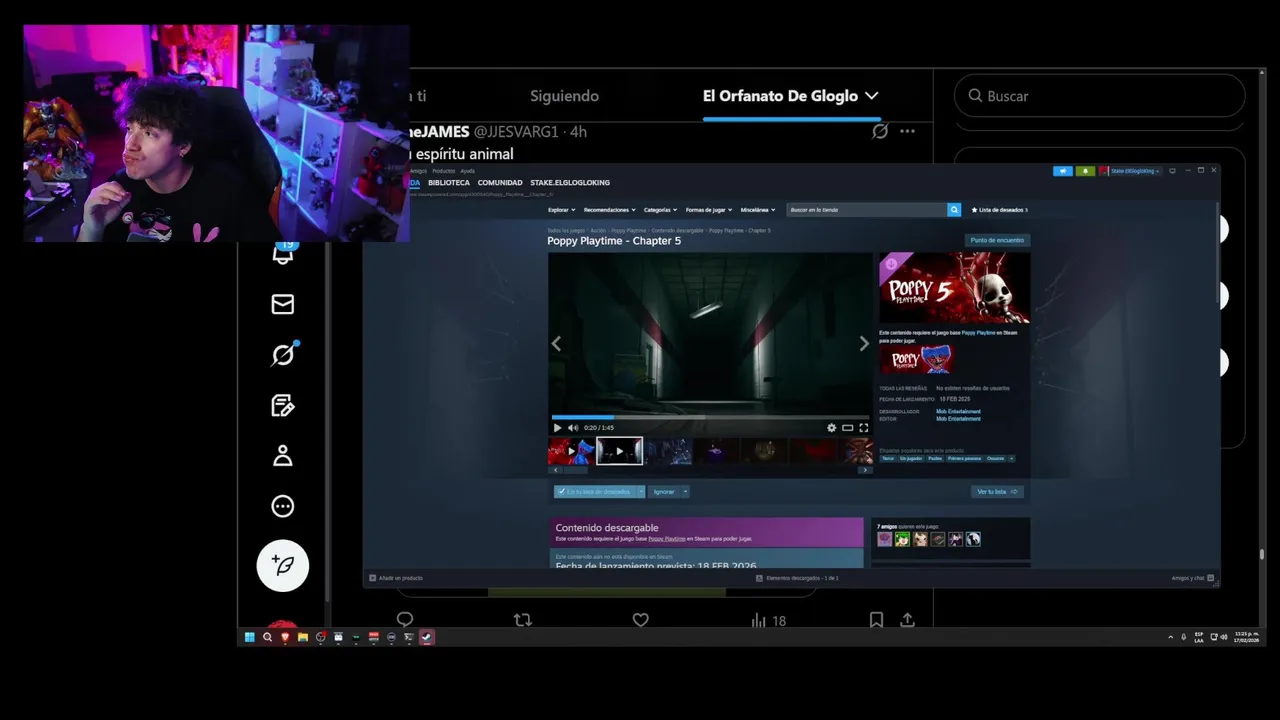The image size is (1280, 720).
Task: Switch to the Siguiendo tab on Twitter
Action: pos(564,96)
